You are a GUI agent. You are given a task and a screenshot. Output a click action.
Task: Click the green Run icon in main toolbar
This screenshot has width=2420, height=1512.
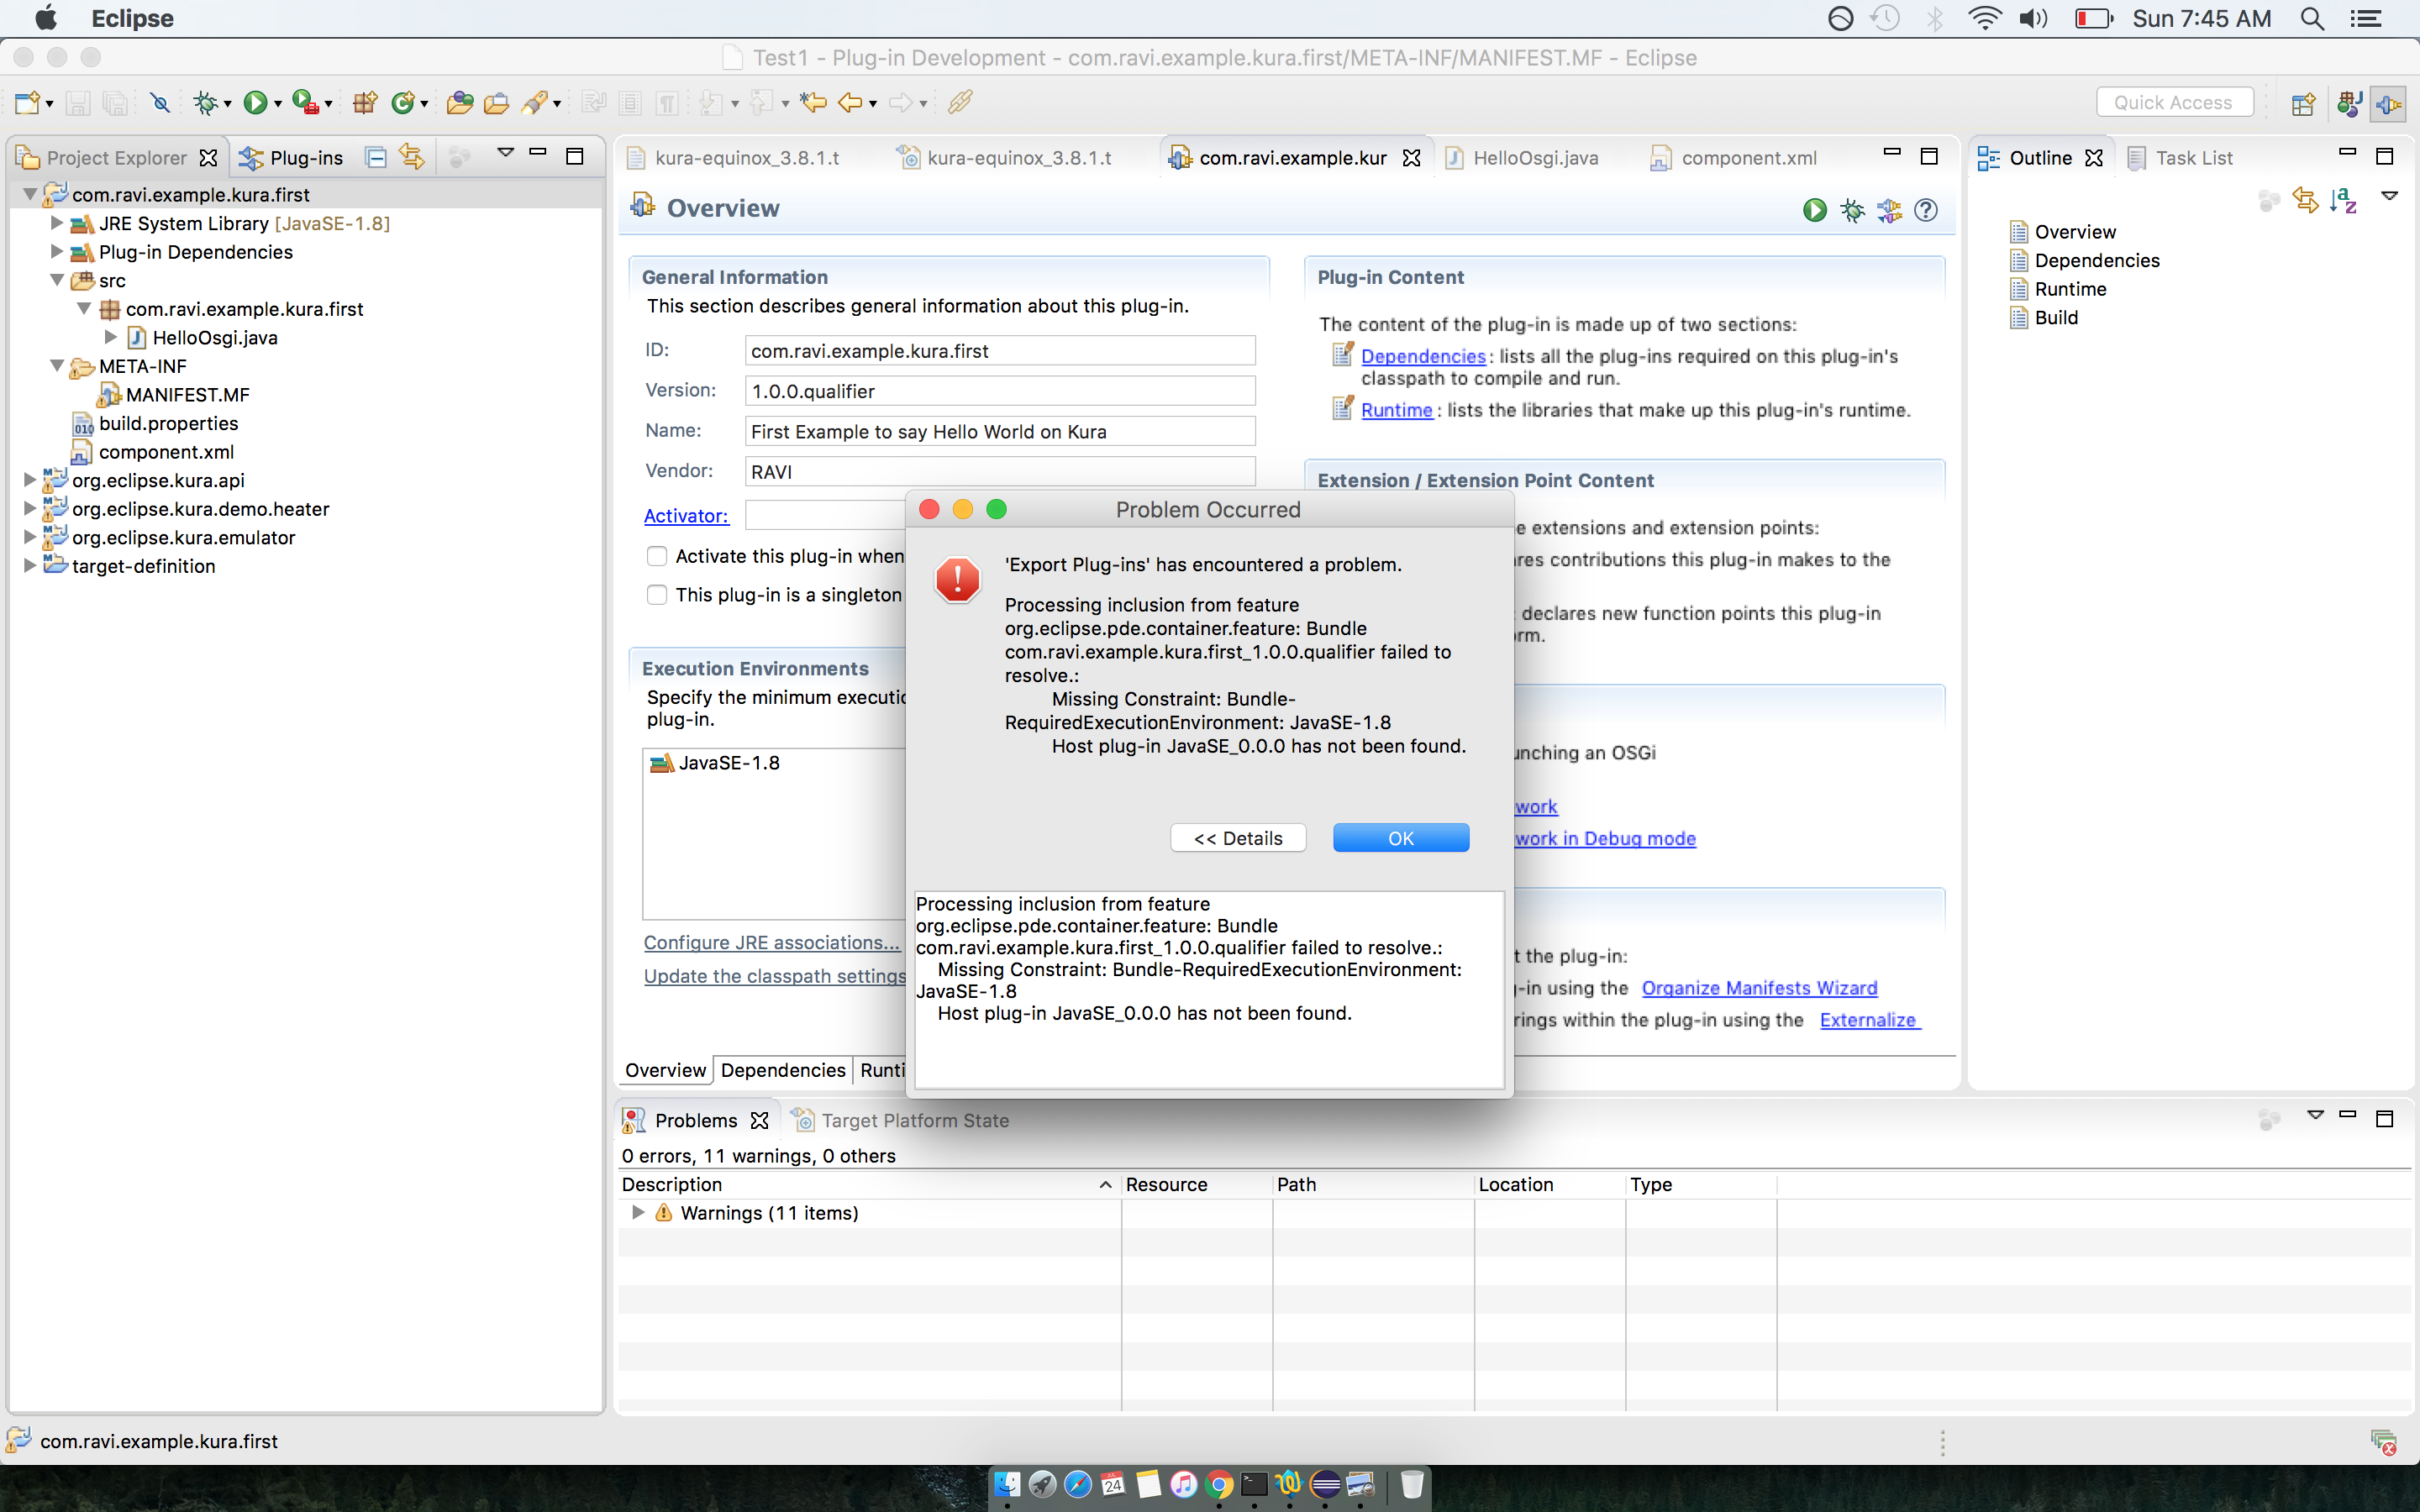tap(255, 102)
